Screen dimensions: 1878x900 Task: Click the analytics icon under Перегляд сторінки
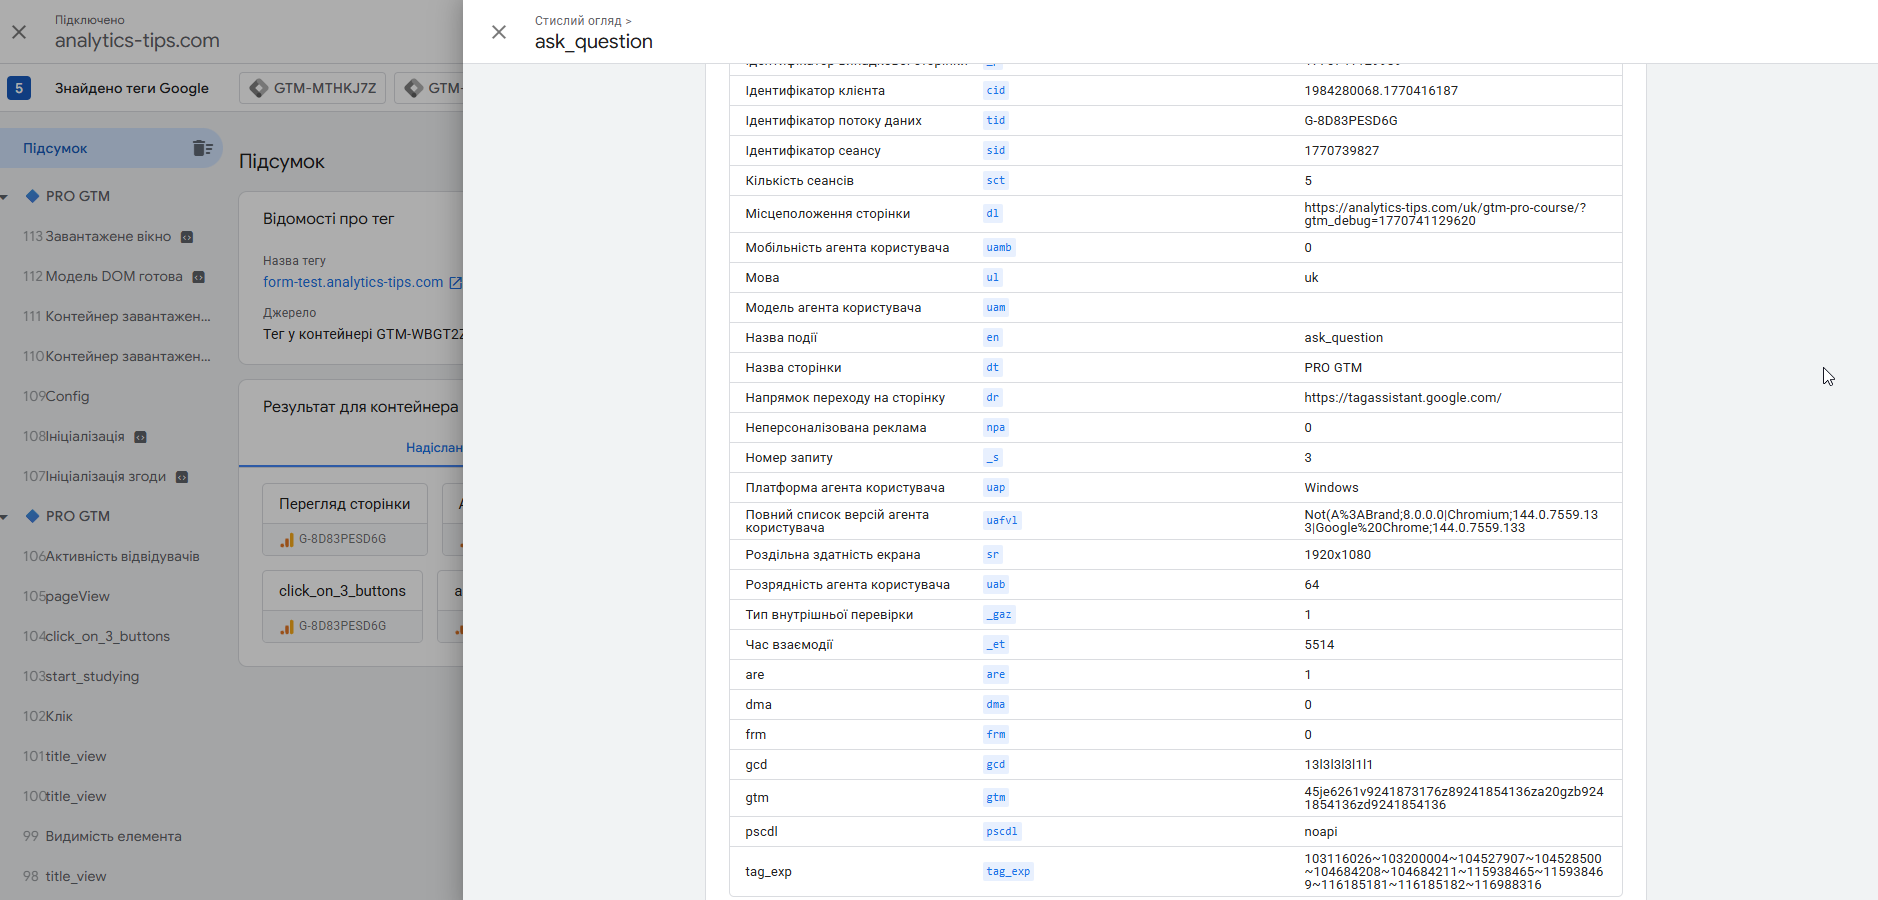coord(287,539)
